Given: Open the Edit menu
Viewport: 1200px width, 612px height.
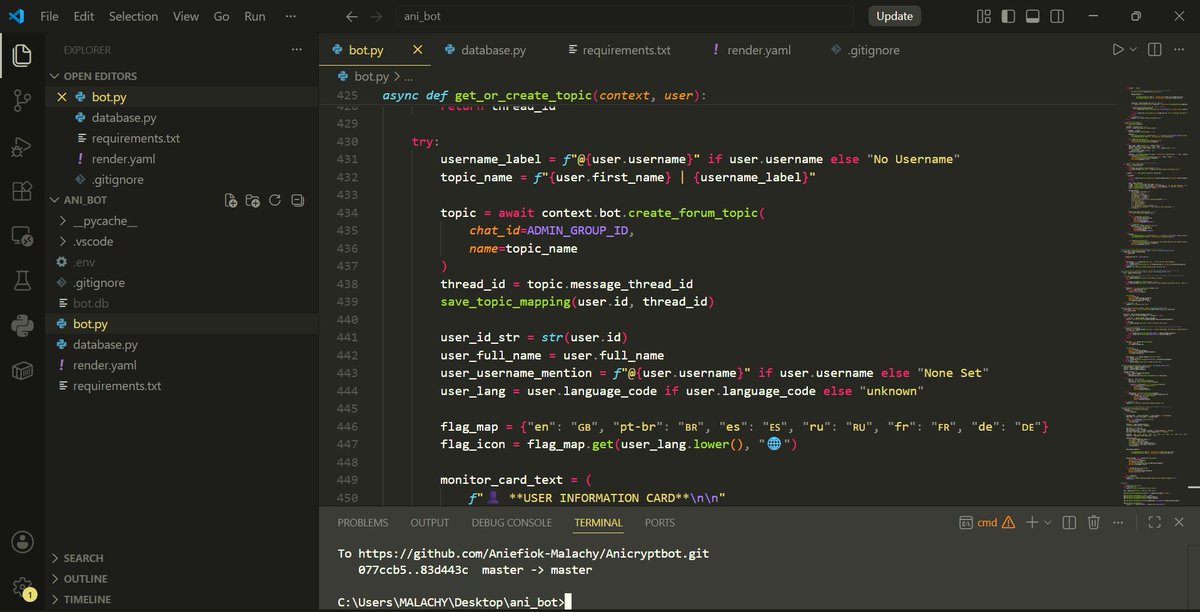Looking at the screenshot, I should click(x=84, y=16).
